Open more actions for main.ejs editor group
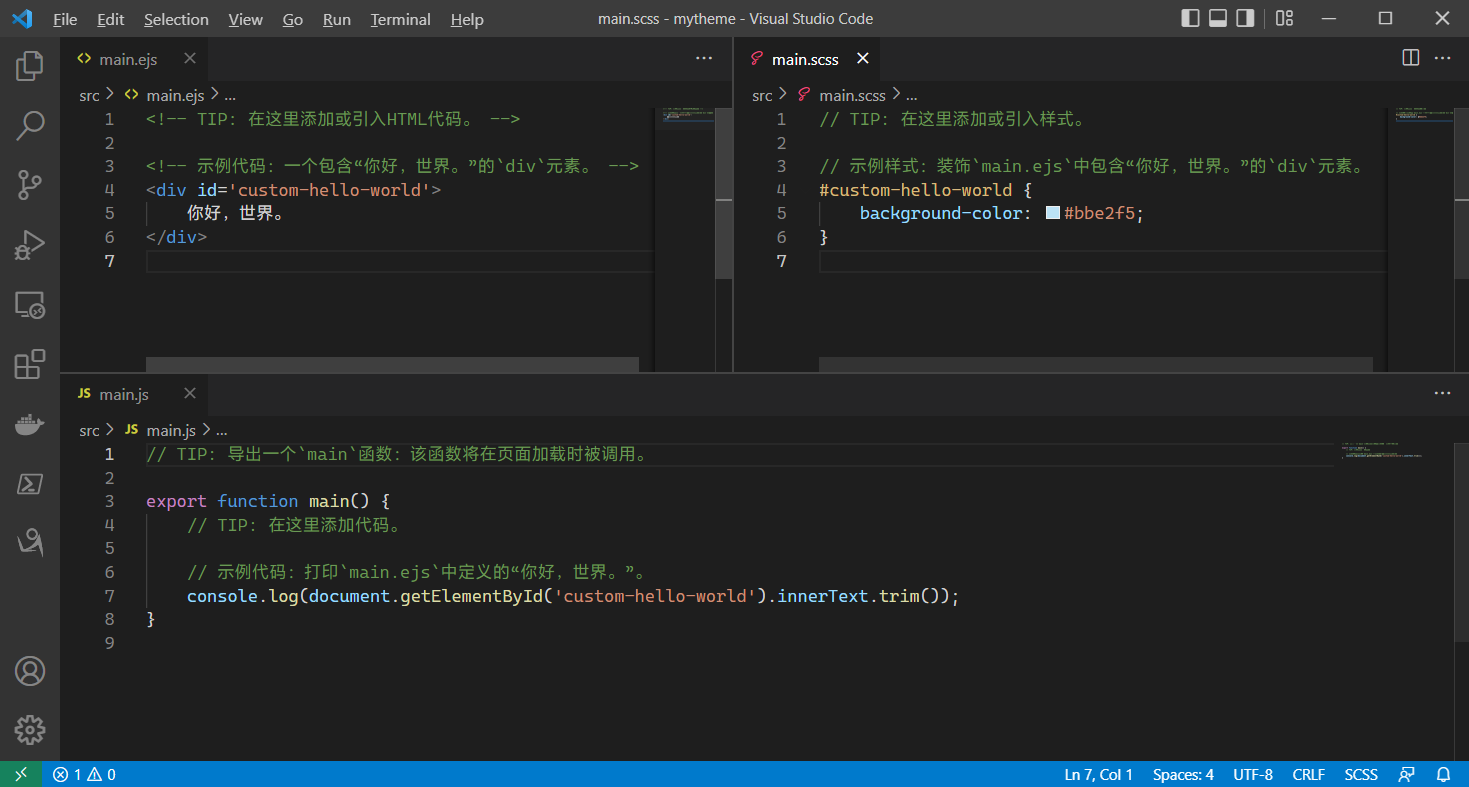Image resolution: width=1469 pixels, height=787 pixels. point(704,58)
